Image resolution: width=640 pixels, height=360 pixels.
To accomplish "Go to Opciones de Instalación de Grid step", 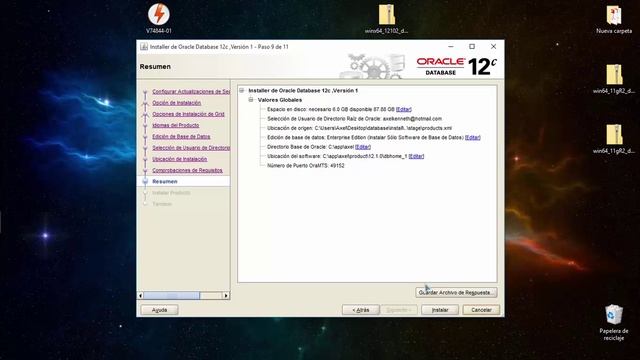I will pyautogui.click(x=188, y=114).
